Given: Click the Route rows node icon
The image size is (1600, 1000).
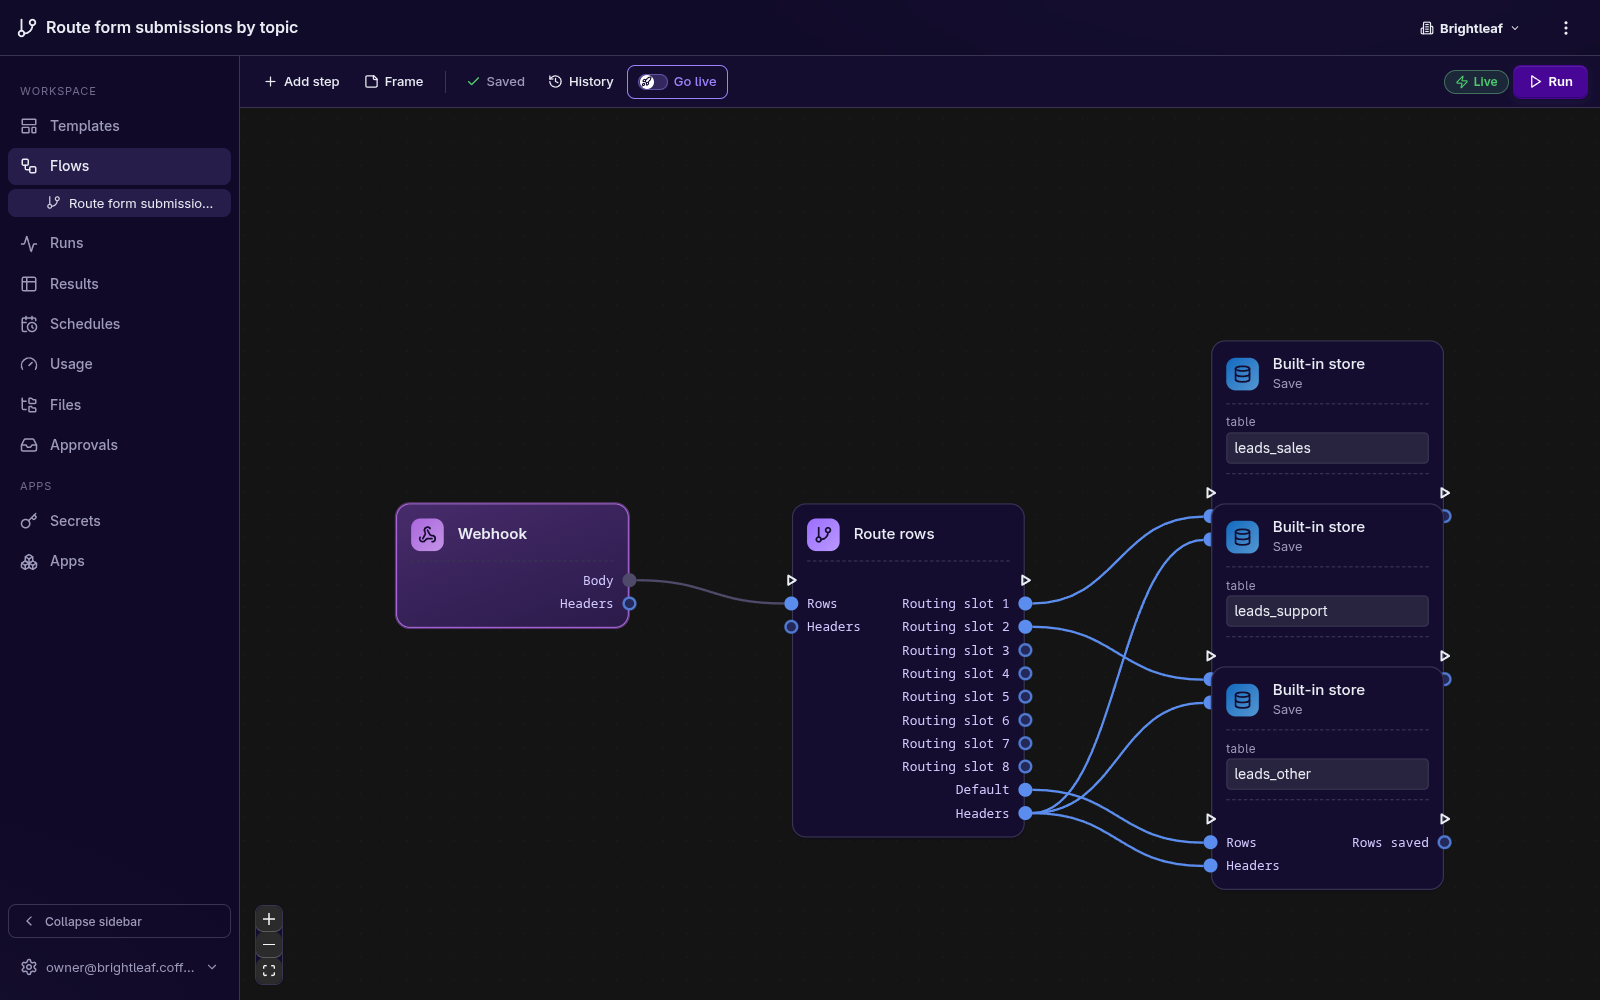Looking at the screenshot, I should tap(823, 535).
